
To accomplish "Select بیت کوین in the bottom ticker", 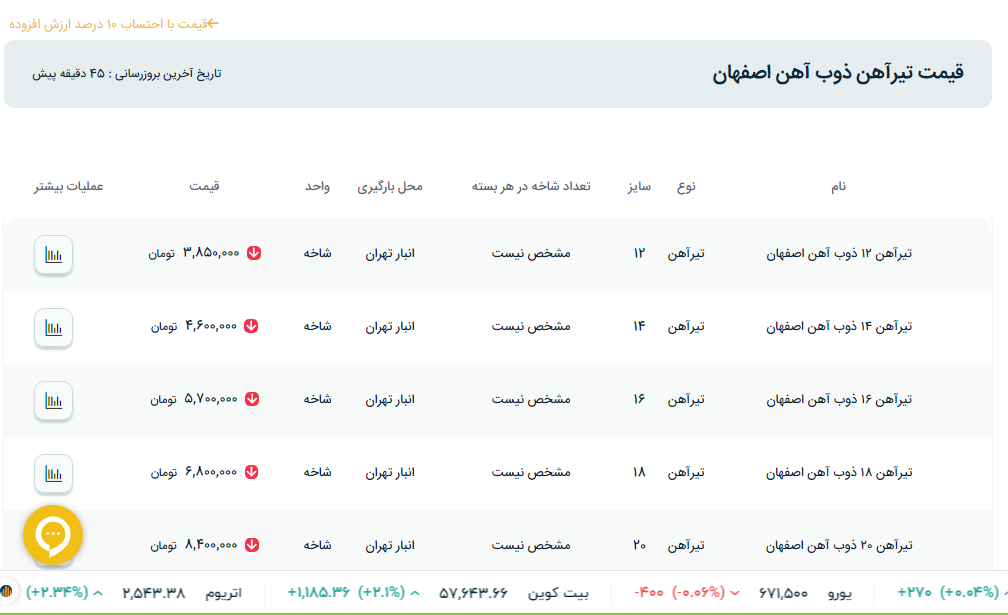I will pyautogui.click(x=562, y=592).
